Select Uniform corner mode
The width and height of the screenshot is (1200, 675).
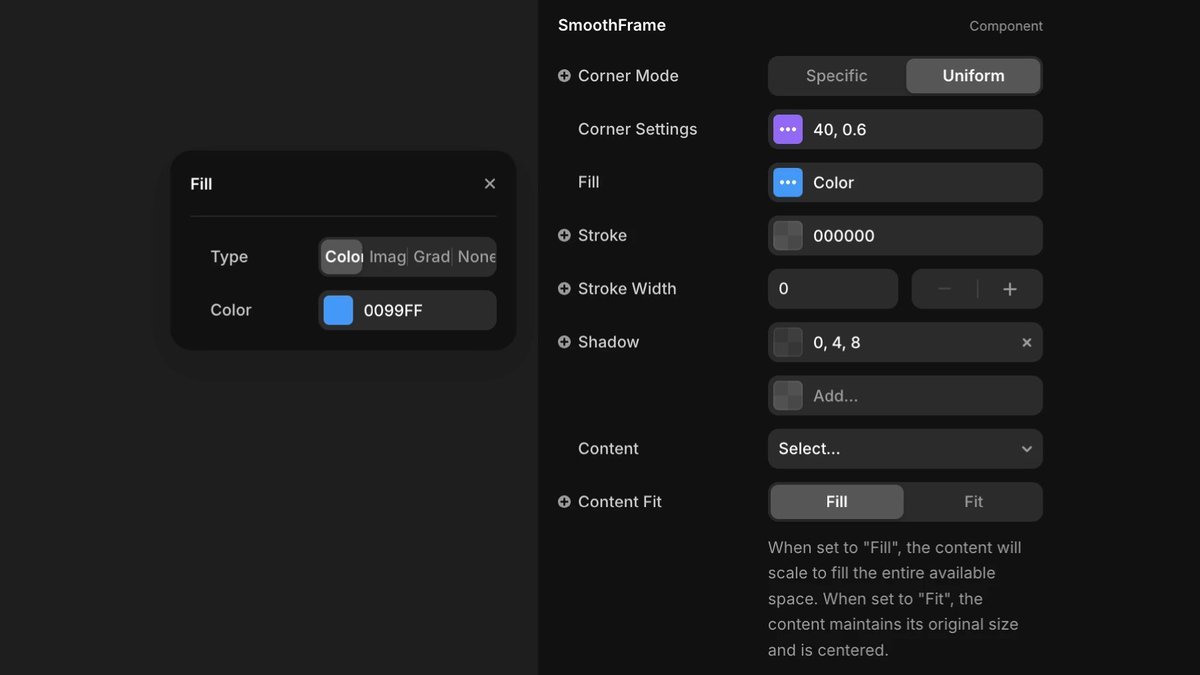coord(973,76)
